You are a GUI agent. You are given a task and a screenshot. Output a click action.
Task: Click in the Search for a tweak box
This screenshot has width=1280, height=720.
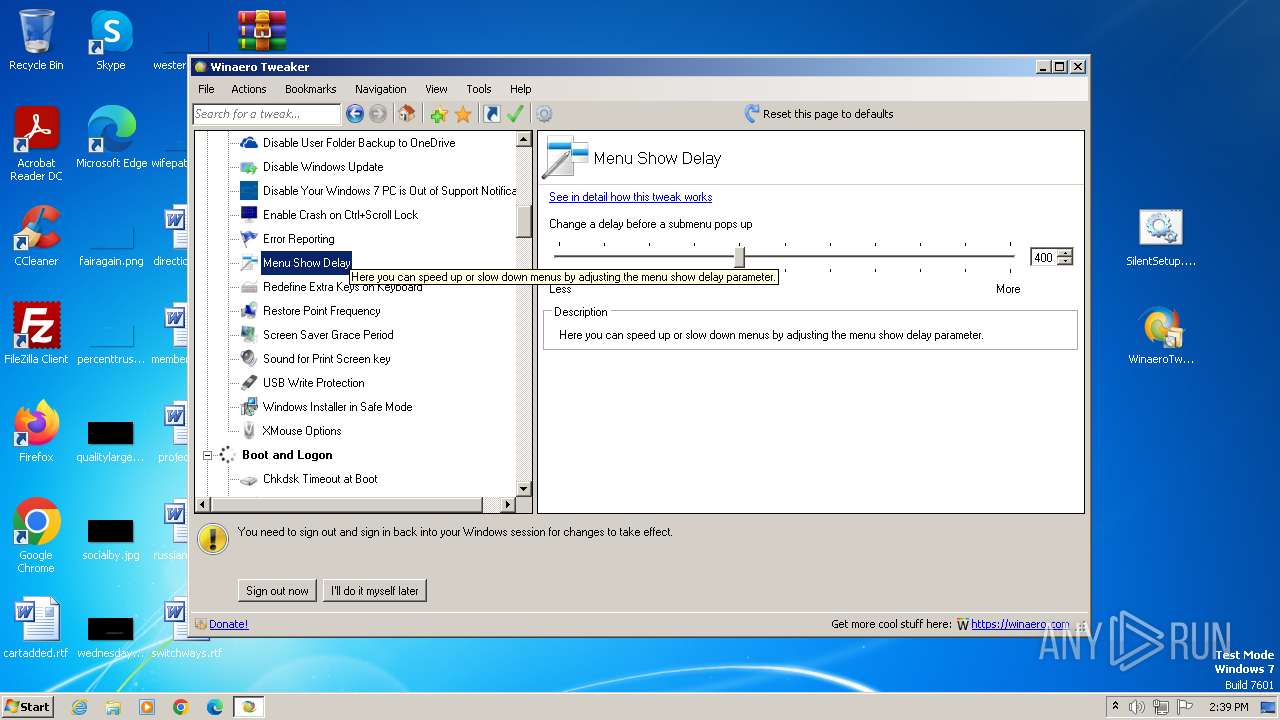[x=267, y=114]
